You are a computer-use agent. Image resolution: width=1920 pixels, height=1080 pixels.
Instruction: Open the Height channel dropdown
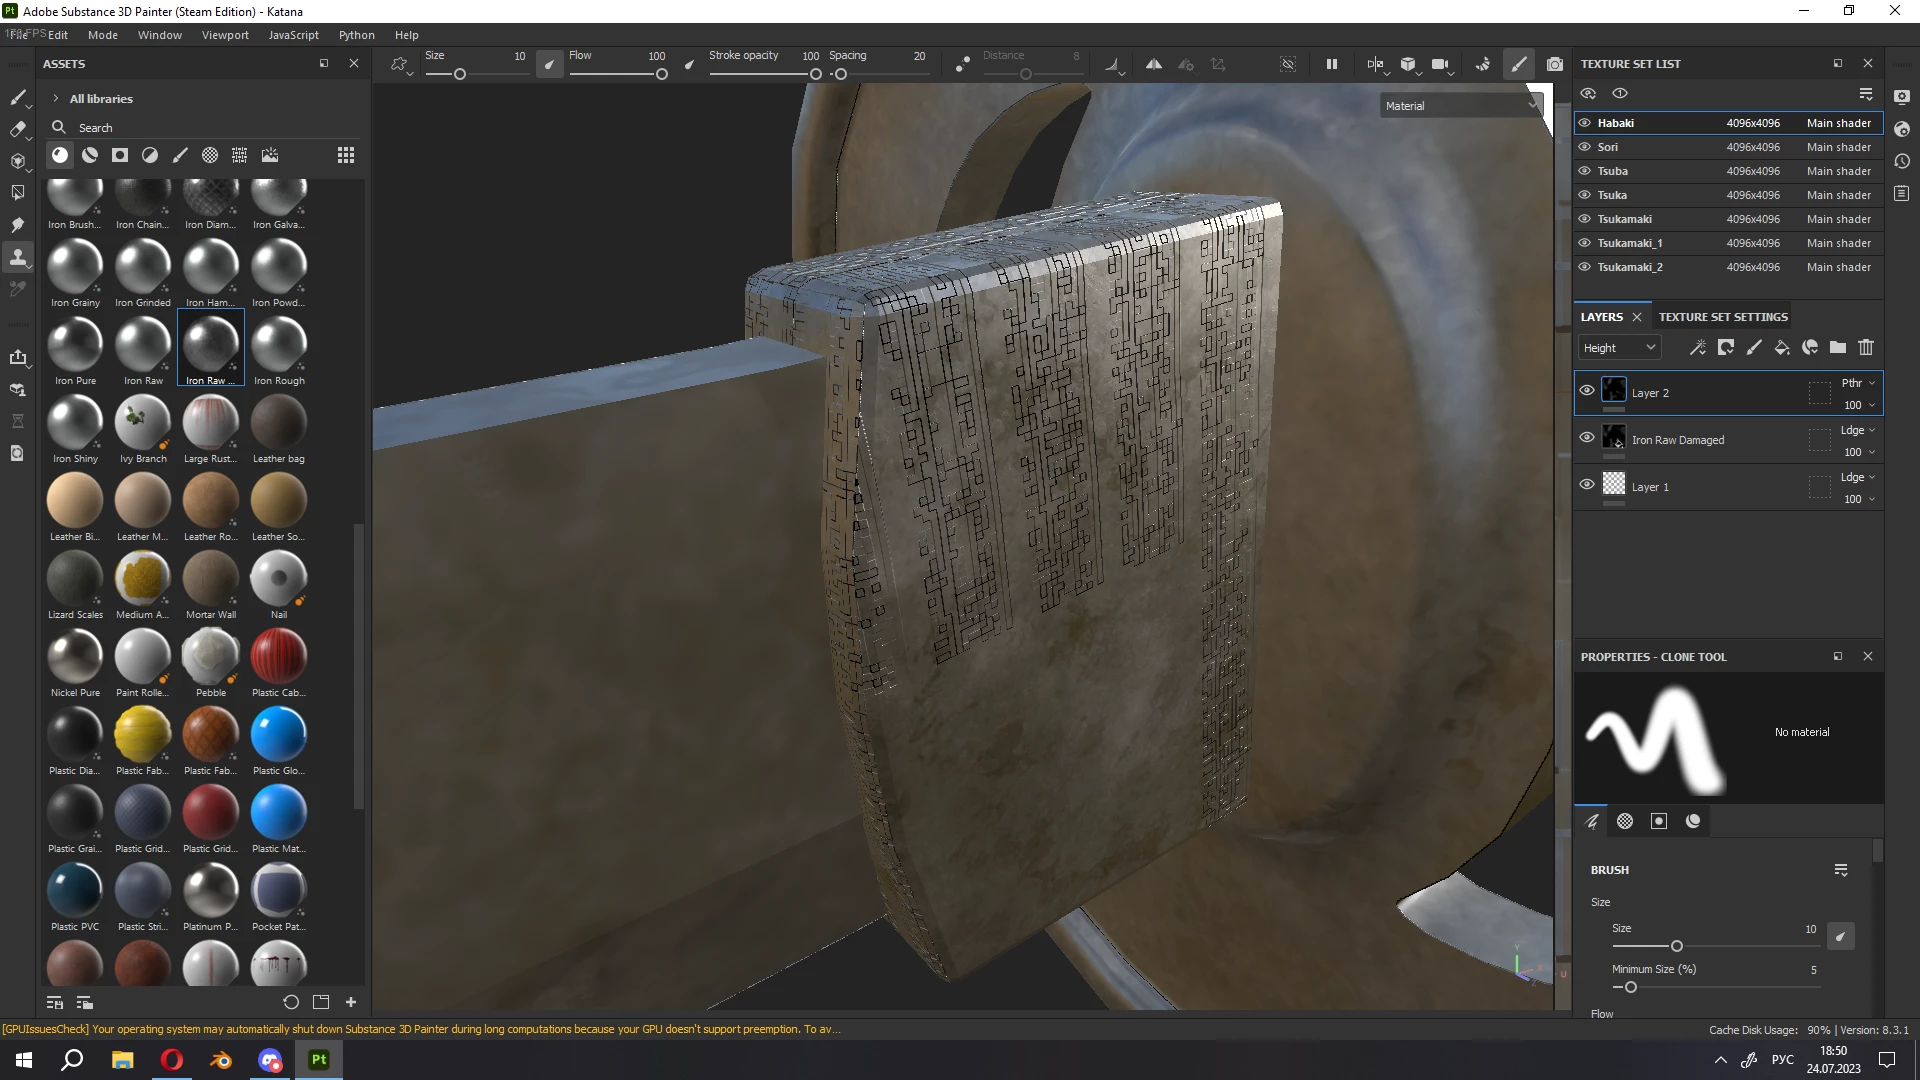click(x=1619, y=347)
